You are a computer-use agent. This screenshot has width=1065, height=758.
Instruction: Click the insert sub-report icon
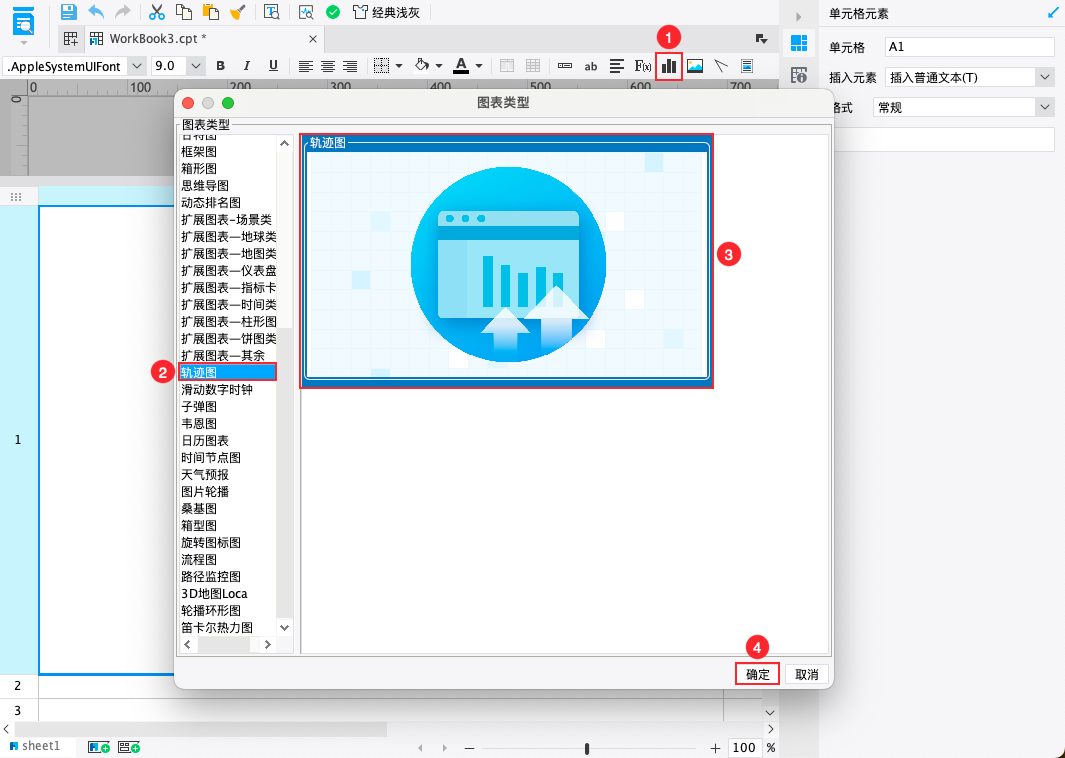pyautogui.click(x=746, y=66)
